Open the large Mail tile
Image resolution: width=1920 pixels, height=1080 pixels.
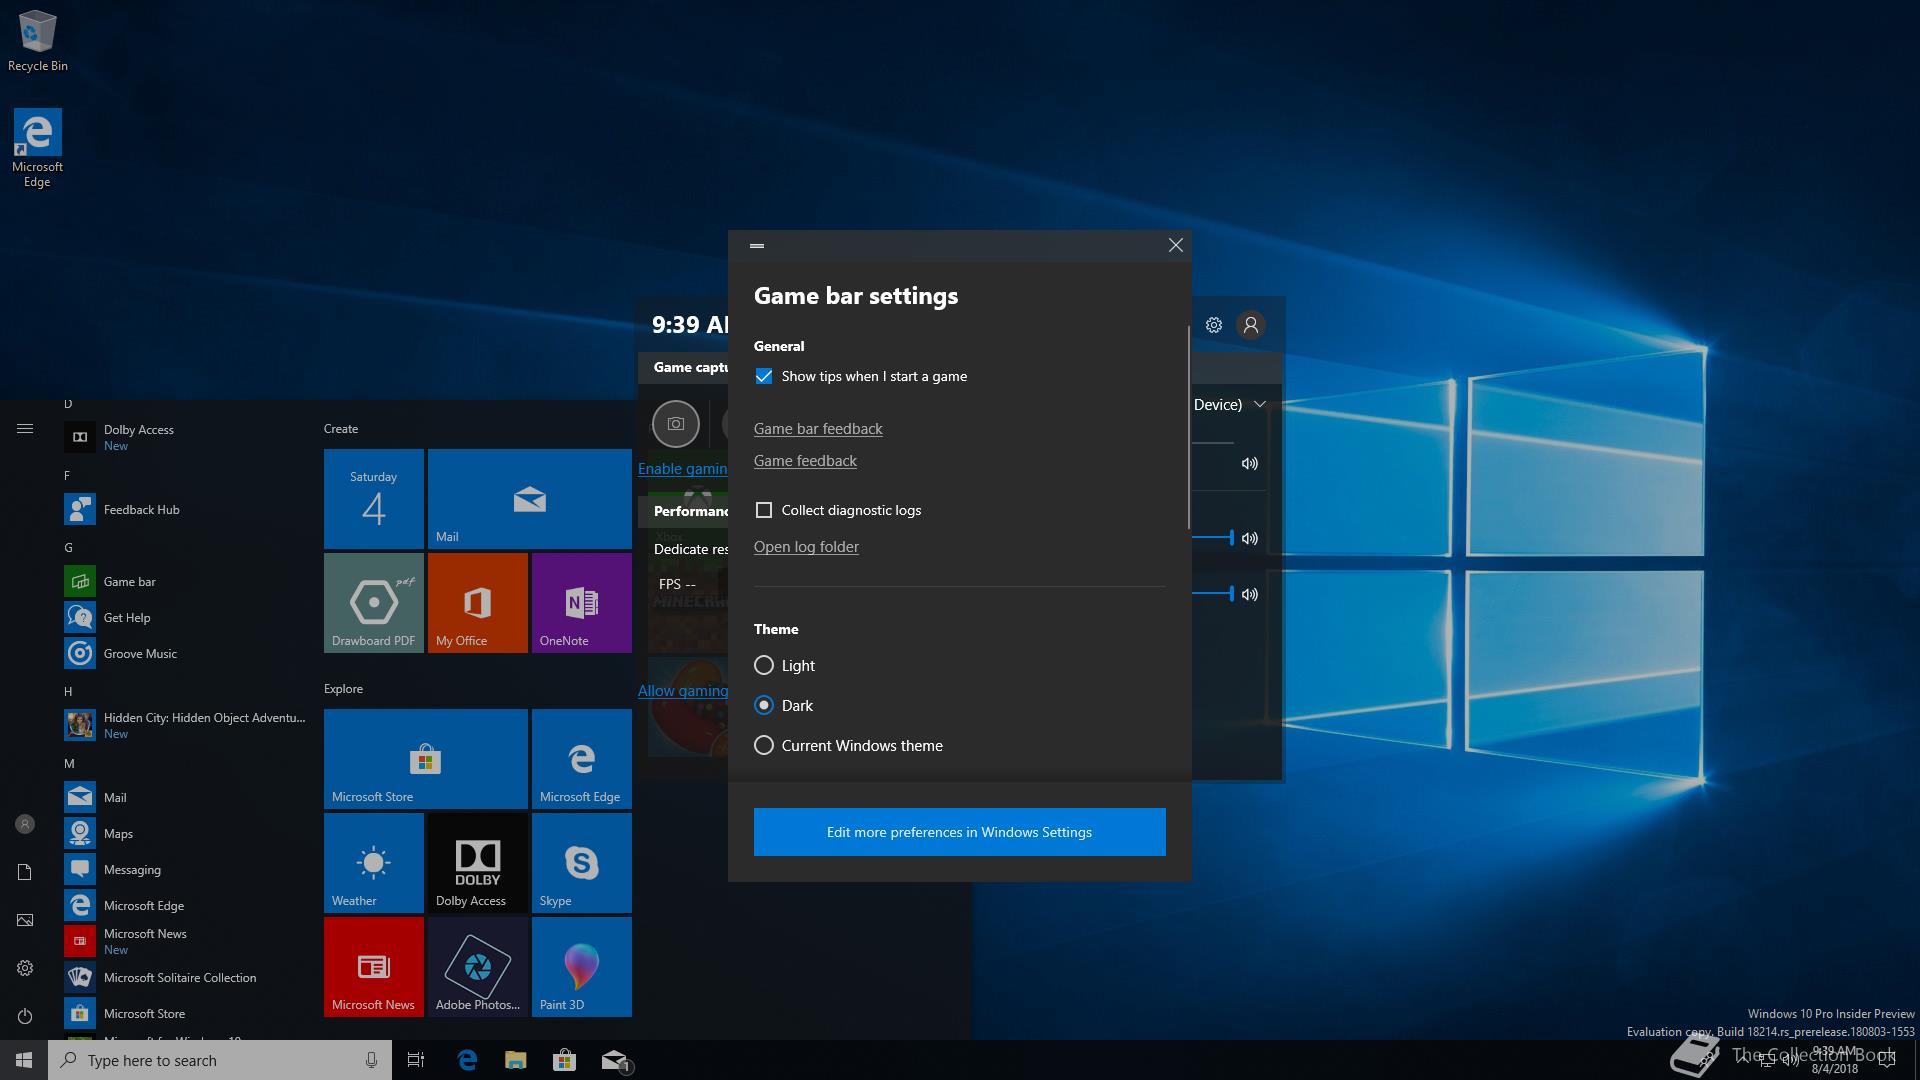[x=529, y=498]
